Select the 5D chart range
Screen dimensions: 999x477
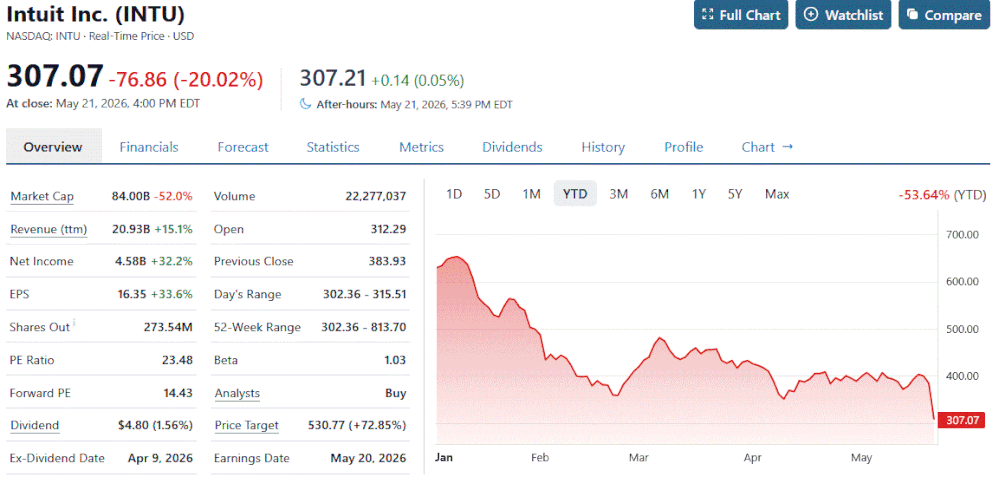(492, 194)
